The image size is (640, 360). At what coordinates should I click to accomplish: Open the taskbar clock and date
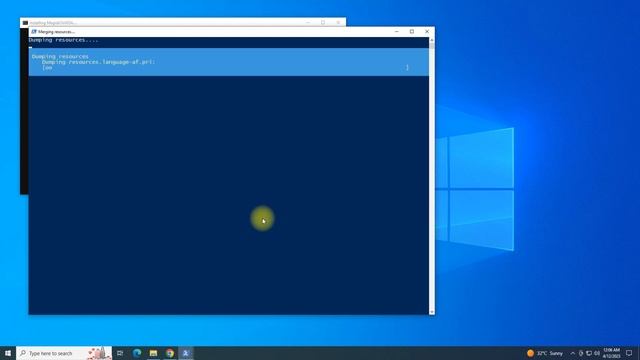click(x=611, y=353)
